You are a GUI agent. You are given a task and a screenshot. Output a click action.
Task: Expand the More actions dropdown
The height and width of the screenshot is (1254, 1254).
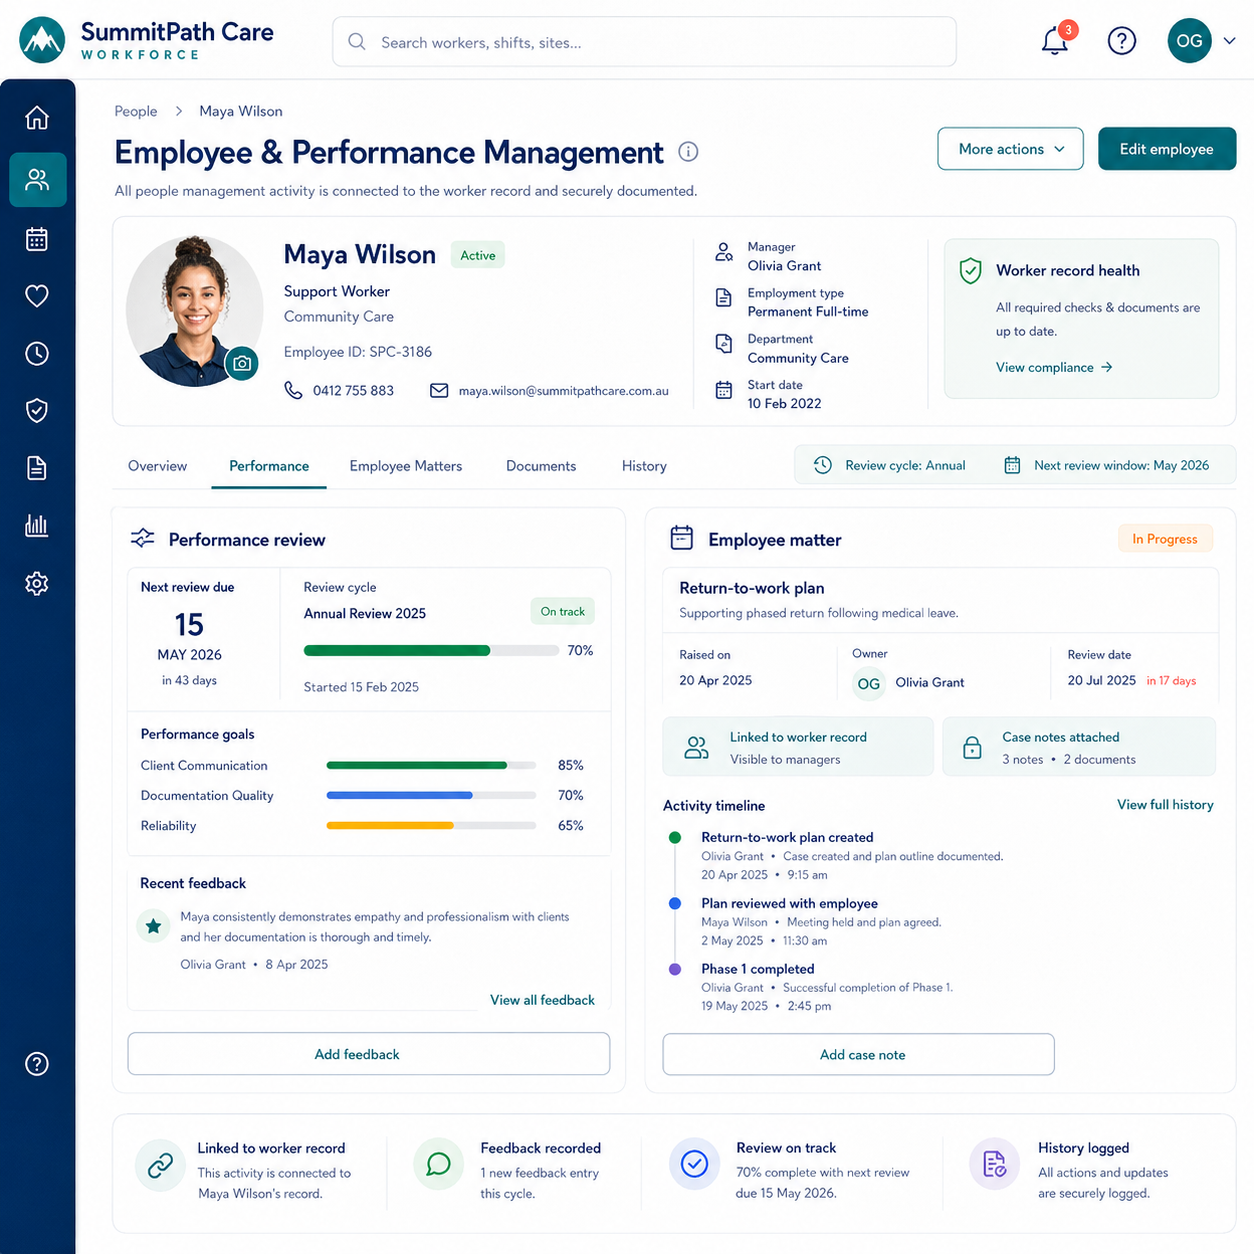pos(1010,149)
